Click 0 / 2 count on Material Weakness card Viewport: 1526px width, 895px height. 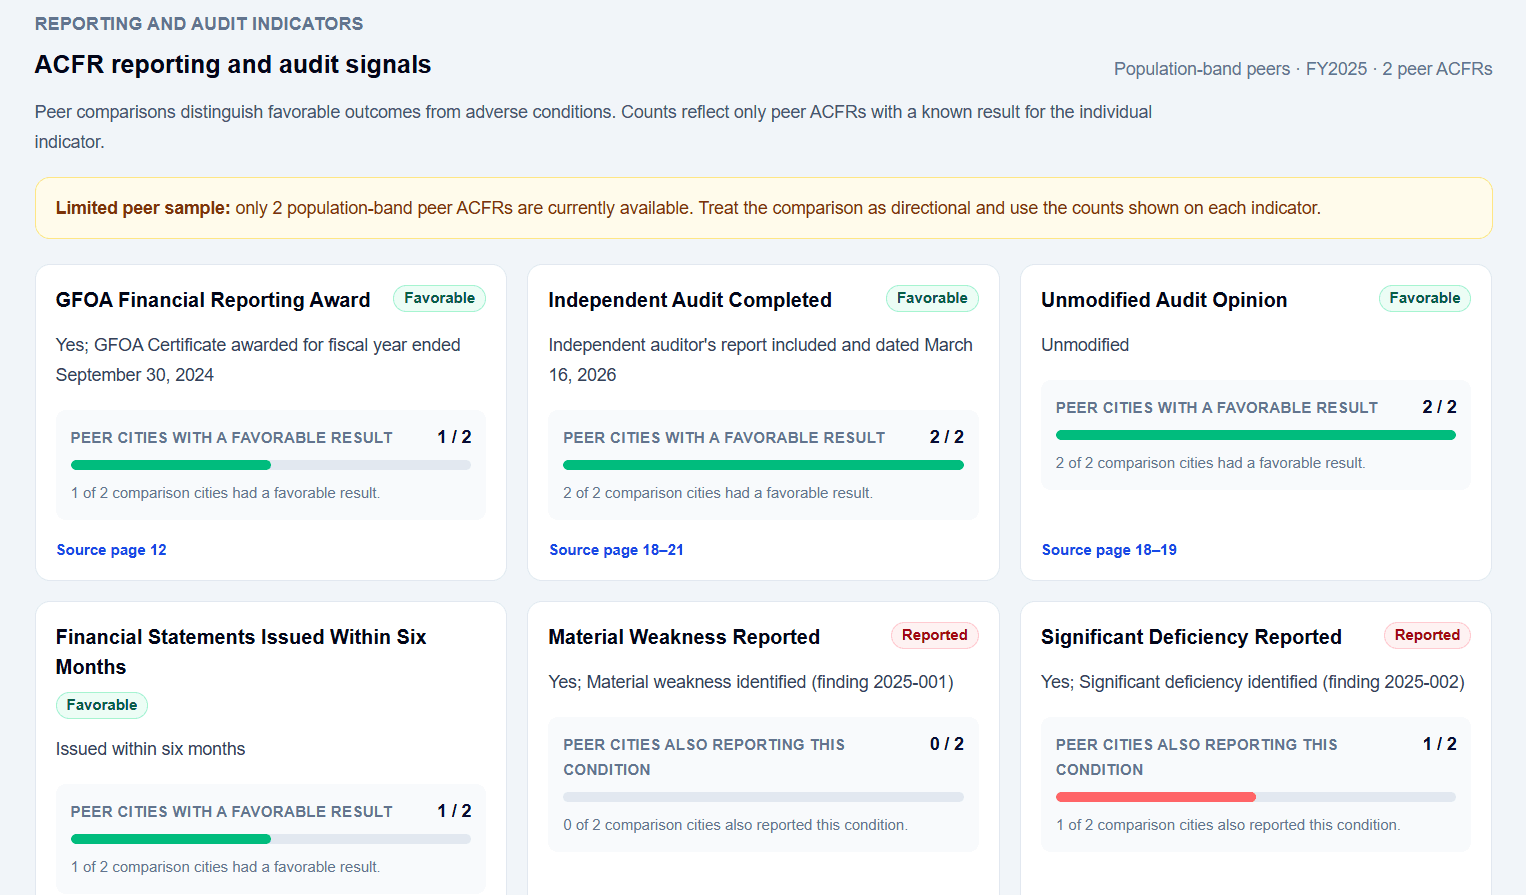point(947,744)
